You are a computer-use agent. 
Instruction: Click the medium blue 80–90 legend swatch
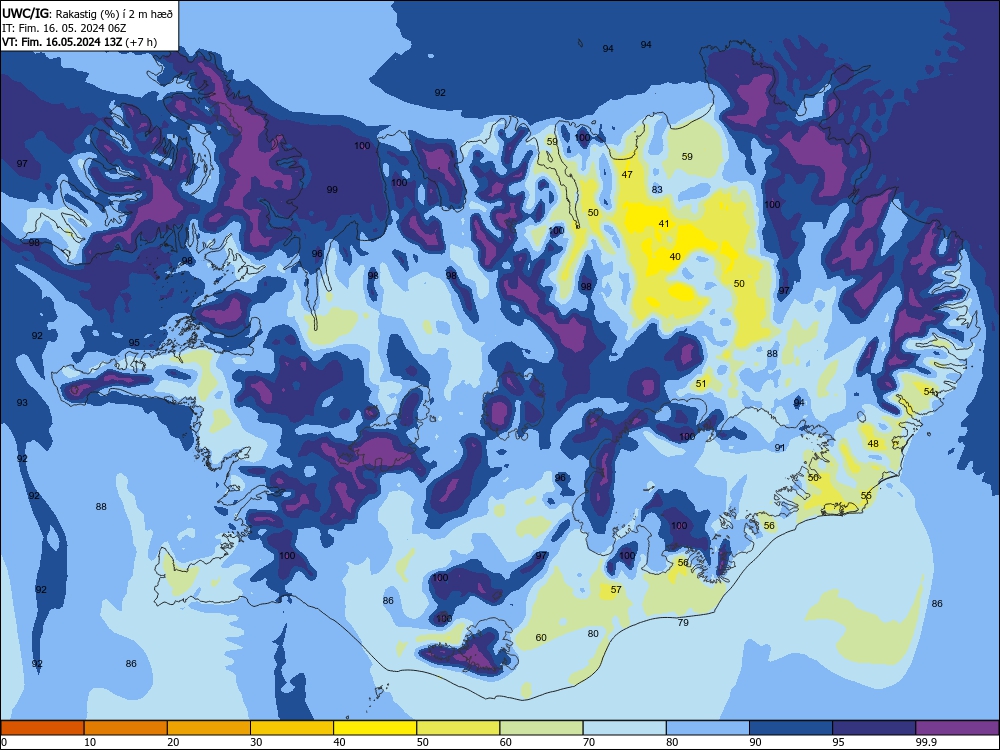coord(708,728)
